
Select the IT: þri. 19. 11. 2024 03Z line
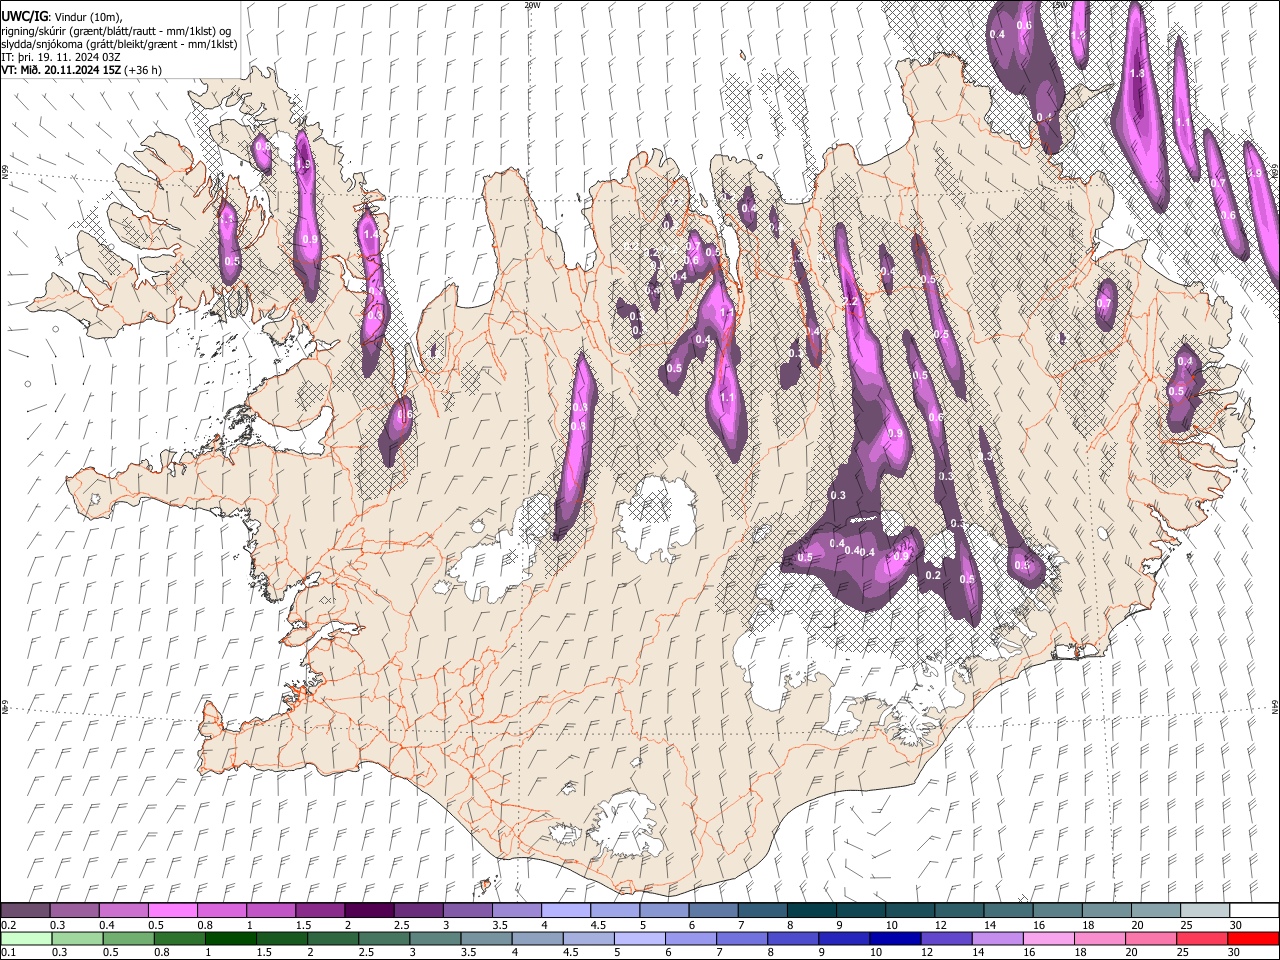62,57
